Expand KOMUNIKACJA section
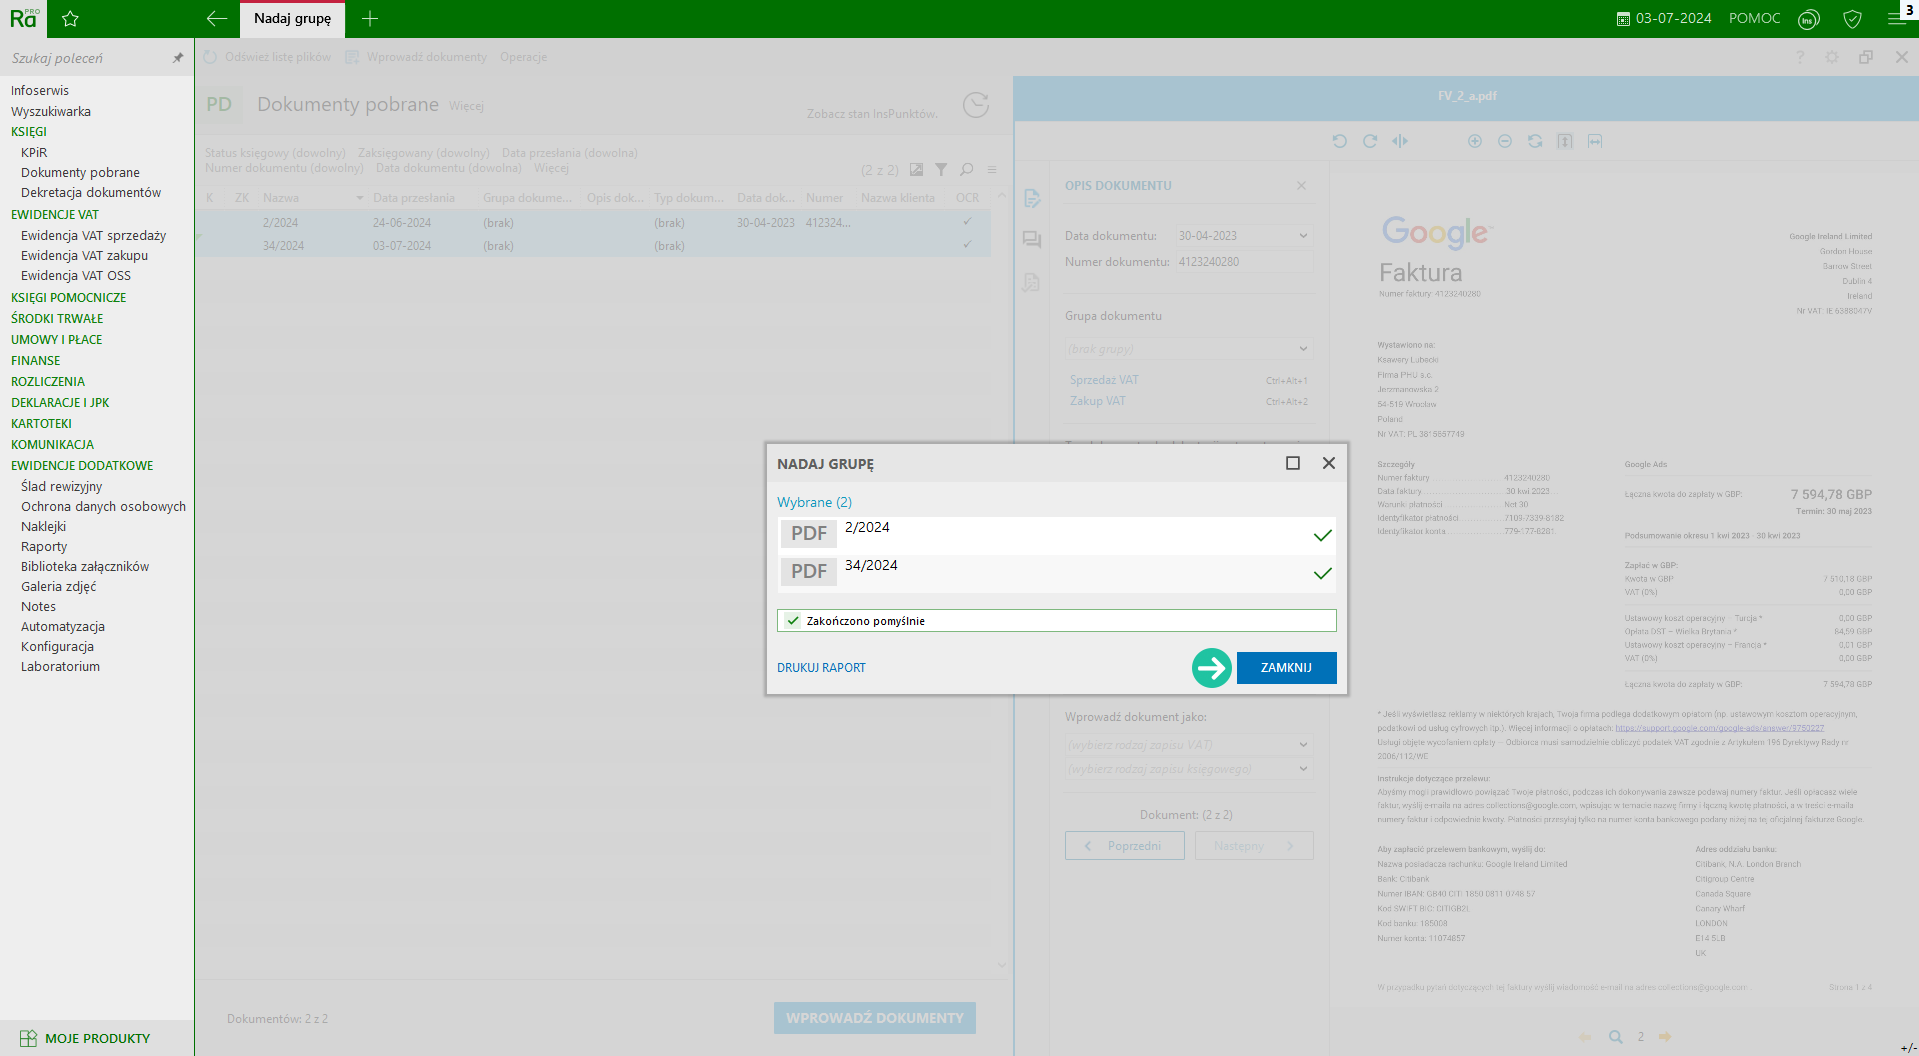 [52, 444]
